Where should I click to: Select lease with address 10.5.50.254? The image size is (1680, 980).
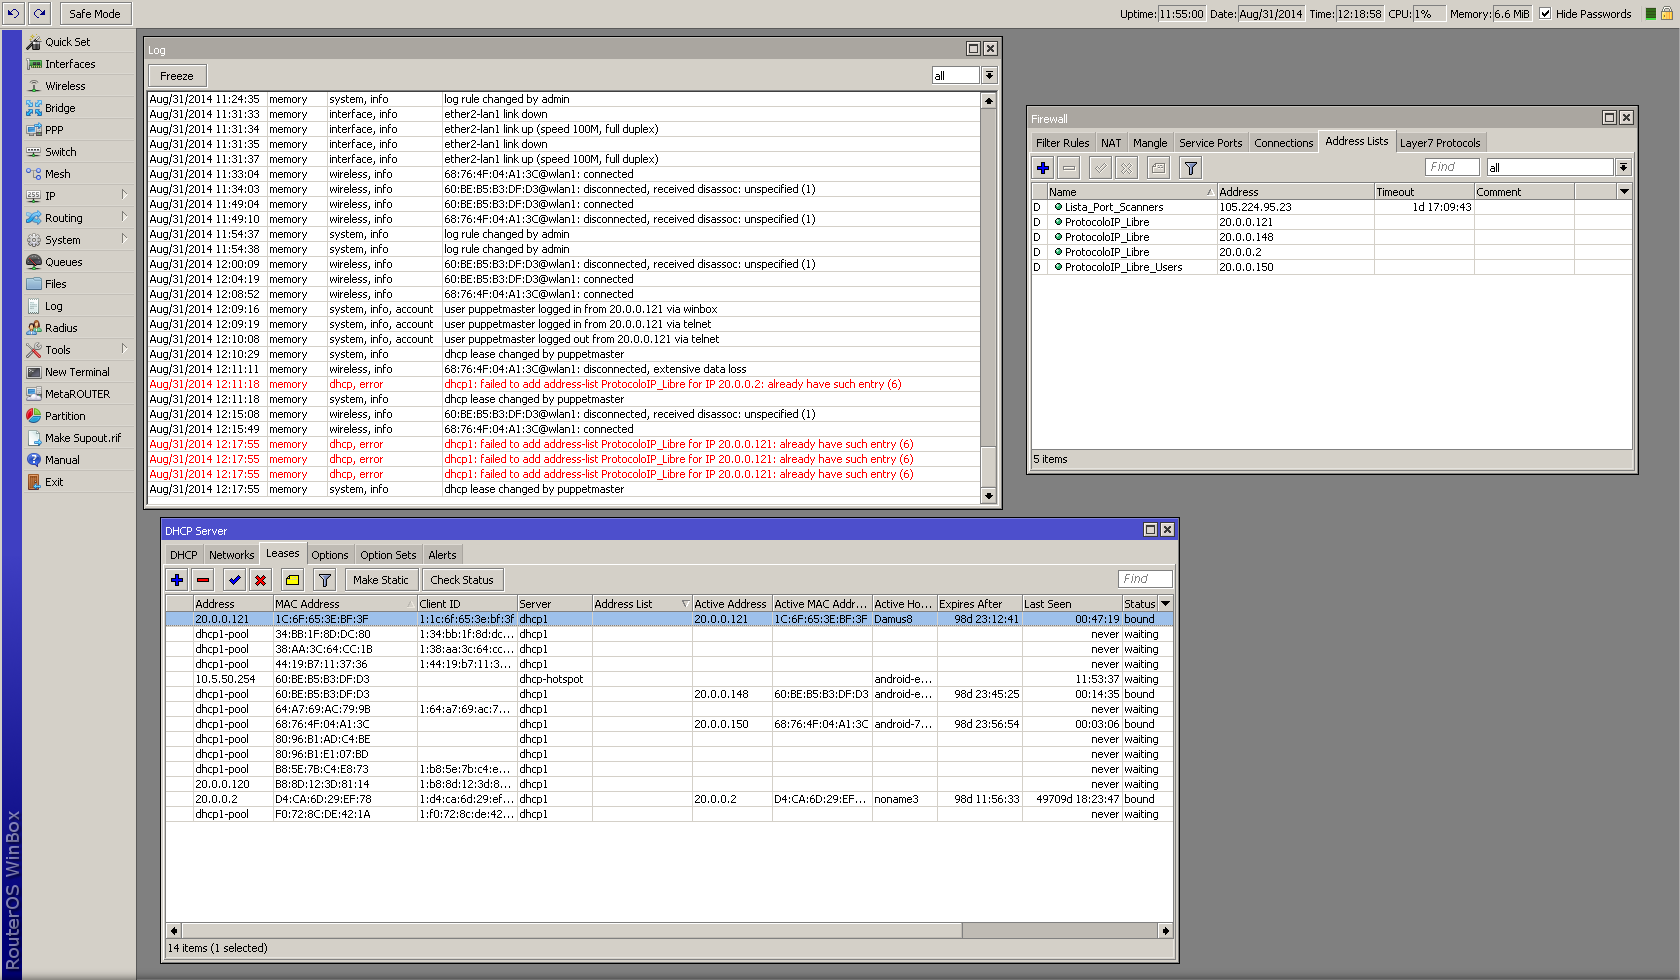tap(668, 679)
